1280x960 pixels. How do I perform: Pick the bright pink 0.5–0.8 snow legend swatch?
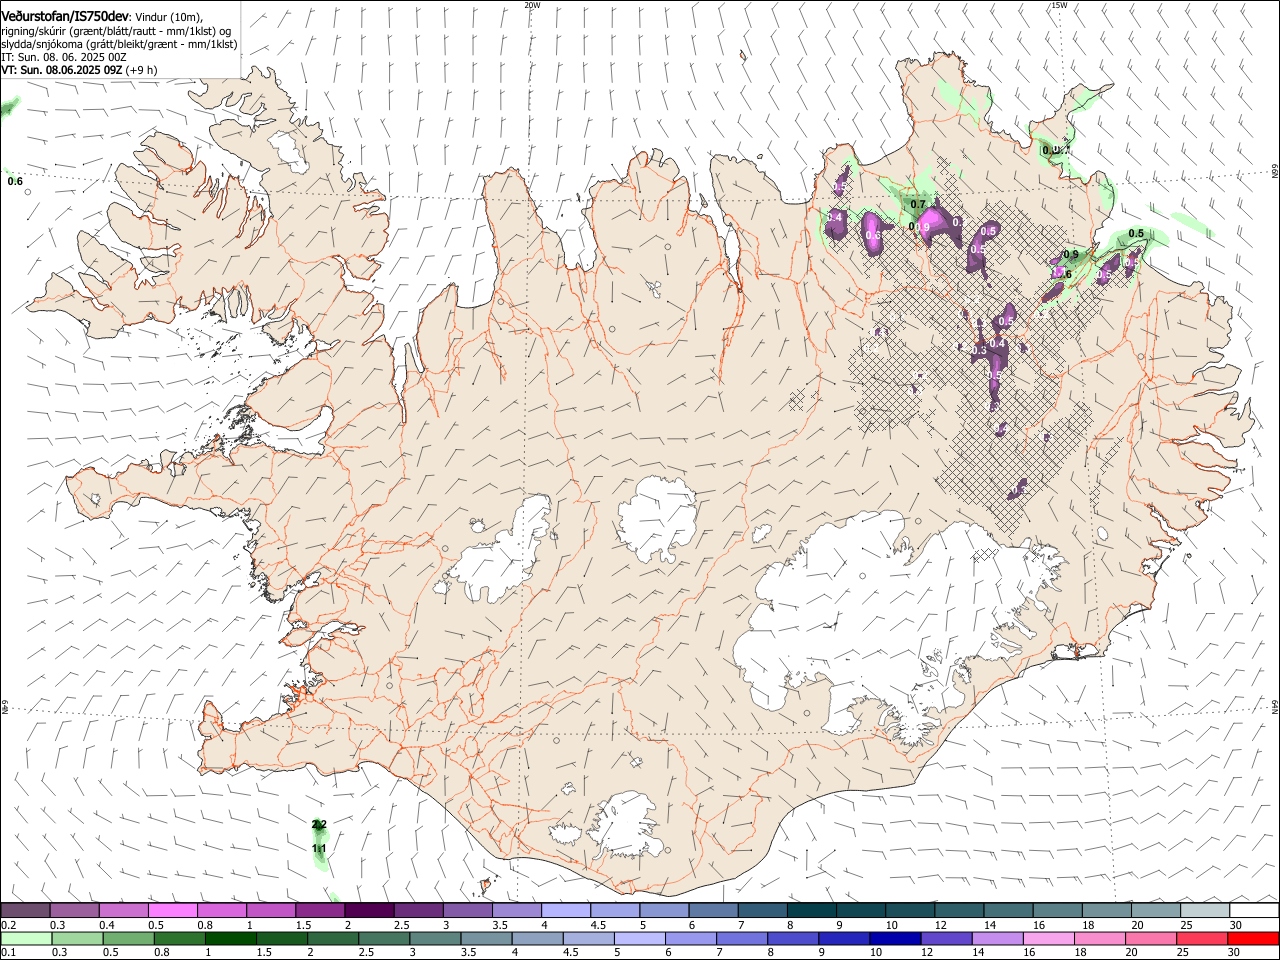tap(173, 911)
